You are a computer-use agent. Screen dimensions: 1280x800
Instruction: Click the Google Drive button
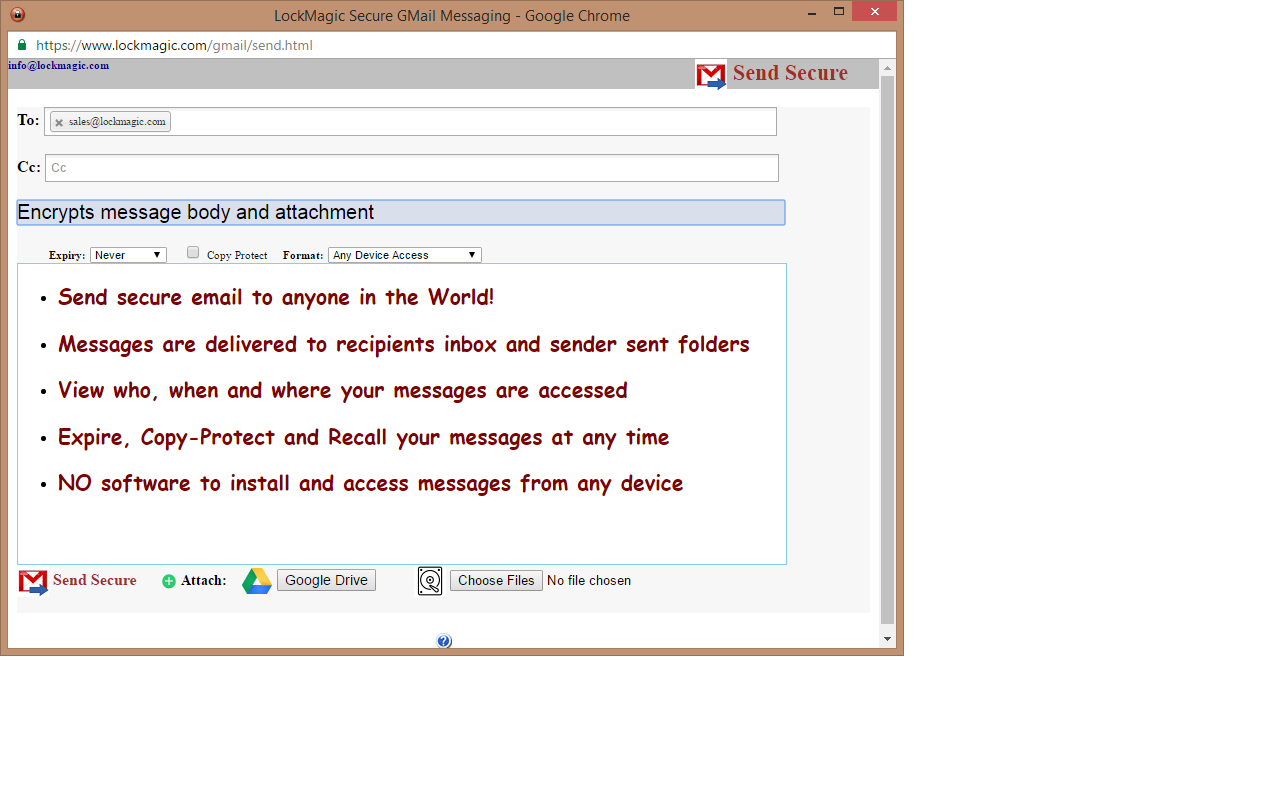pos(326,580)
